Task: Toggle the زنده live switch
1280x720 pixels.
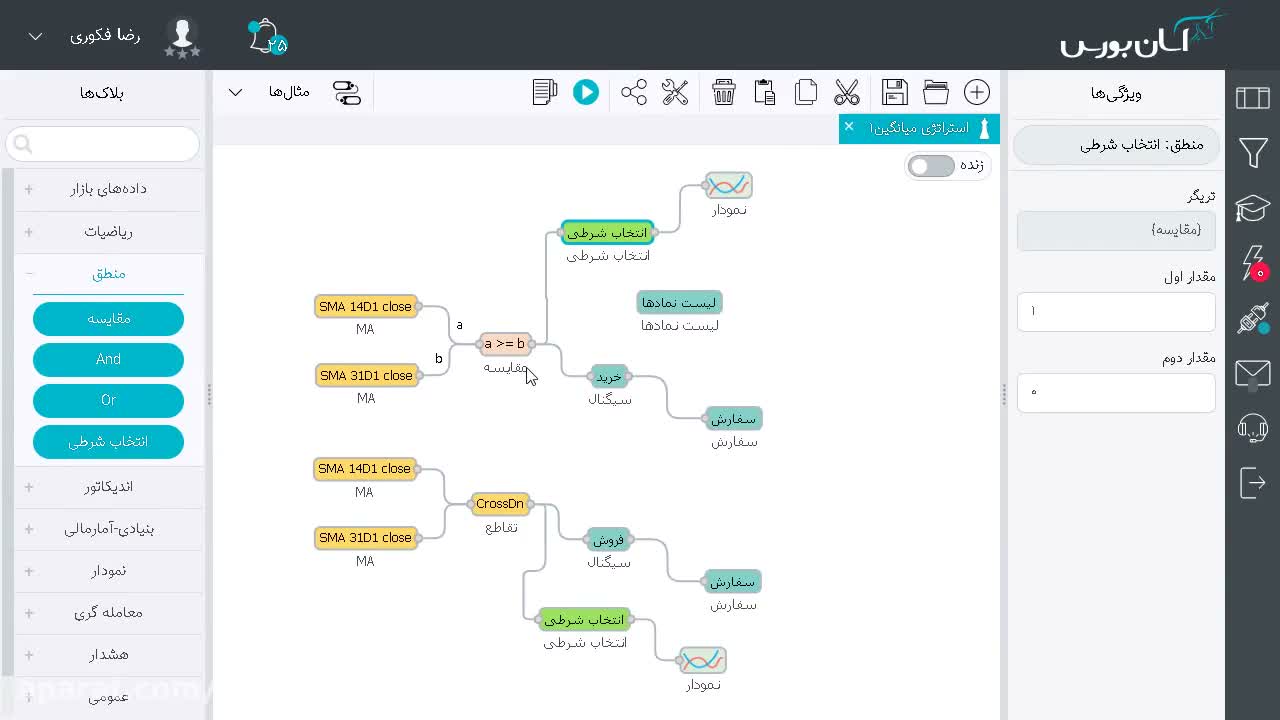Action: 932,166
